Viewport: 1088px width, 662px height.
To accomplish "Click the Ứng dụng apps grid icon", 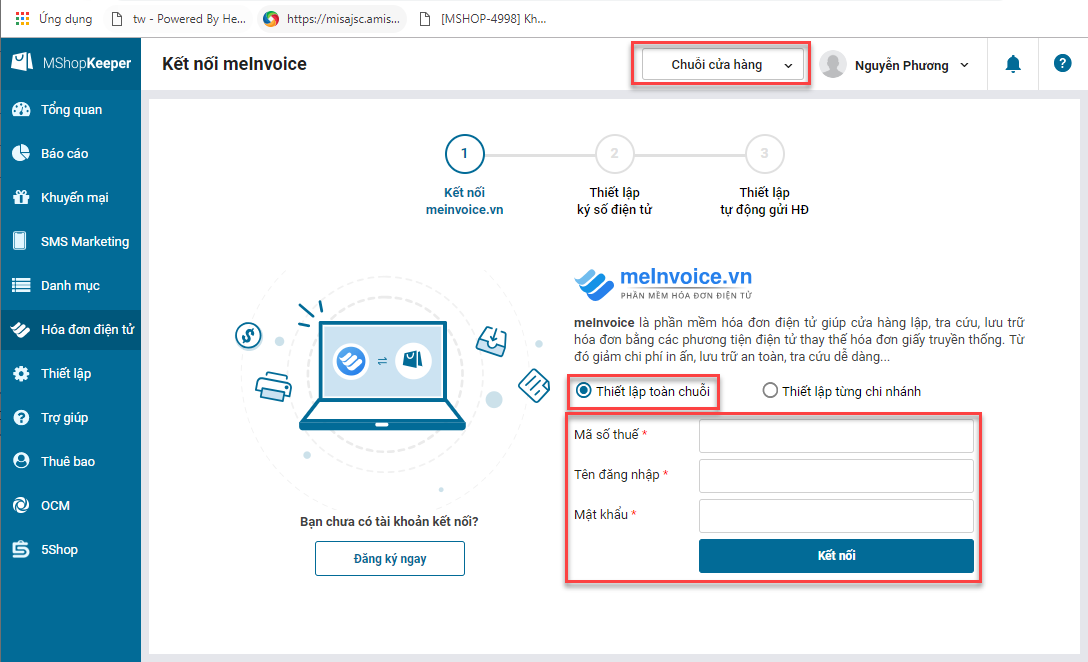I will 22,19.
